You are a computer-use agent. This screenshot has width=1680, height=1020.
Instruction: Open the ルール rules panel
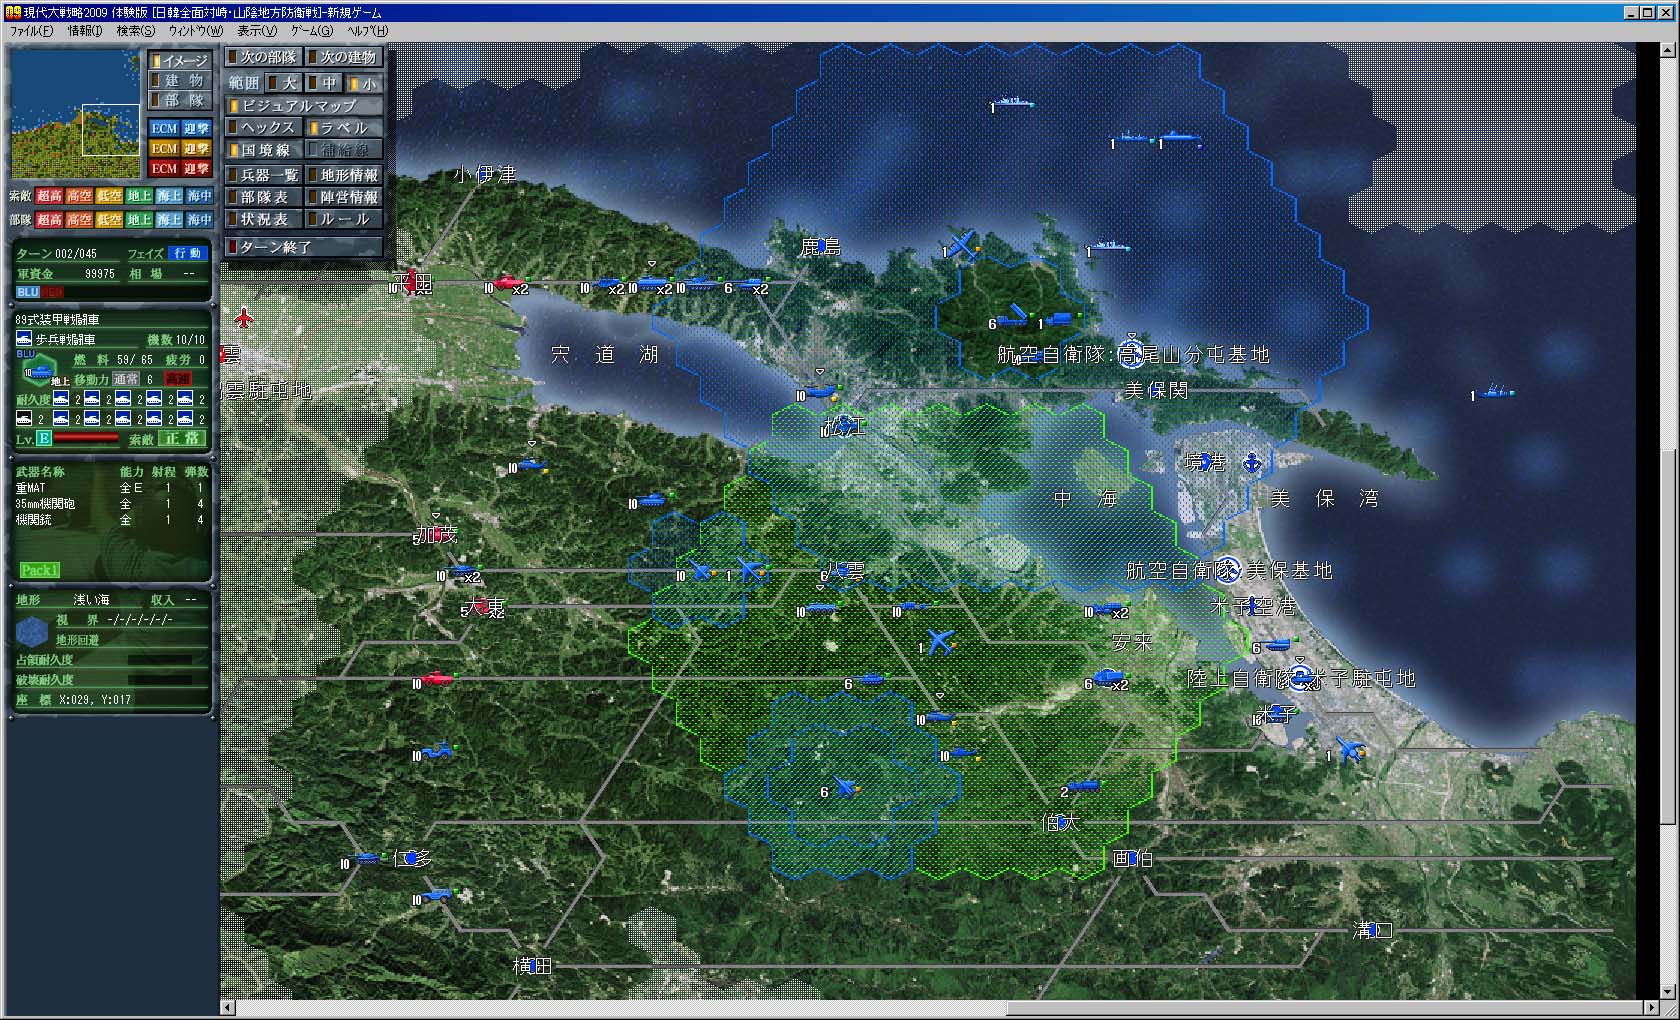pos(344,219)
